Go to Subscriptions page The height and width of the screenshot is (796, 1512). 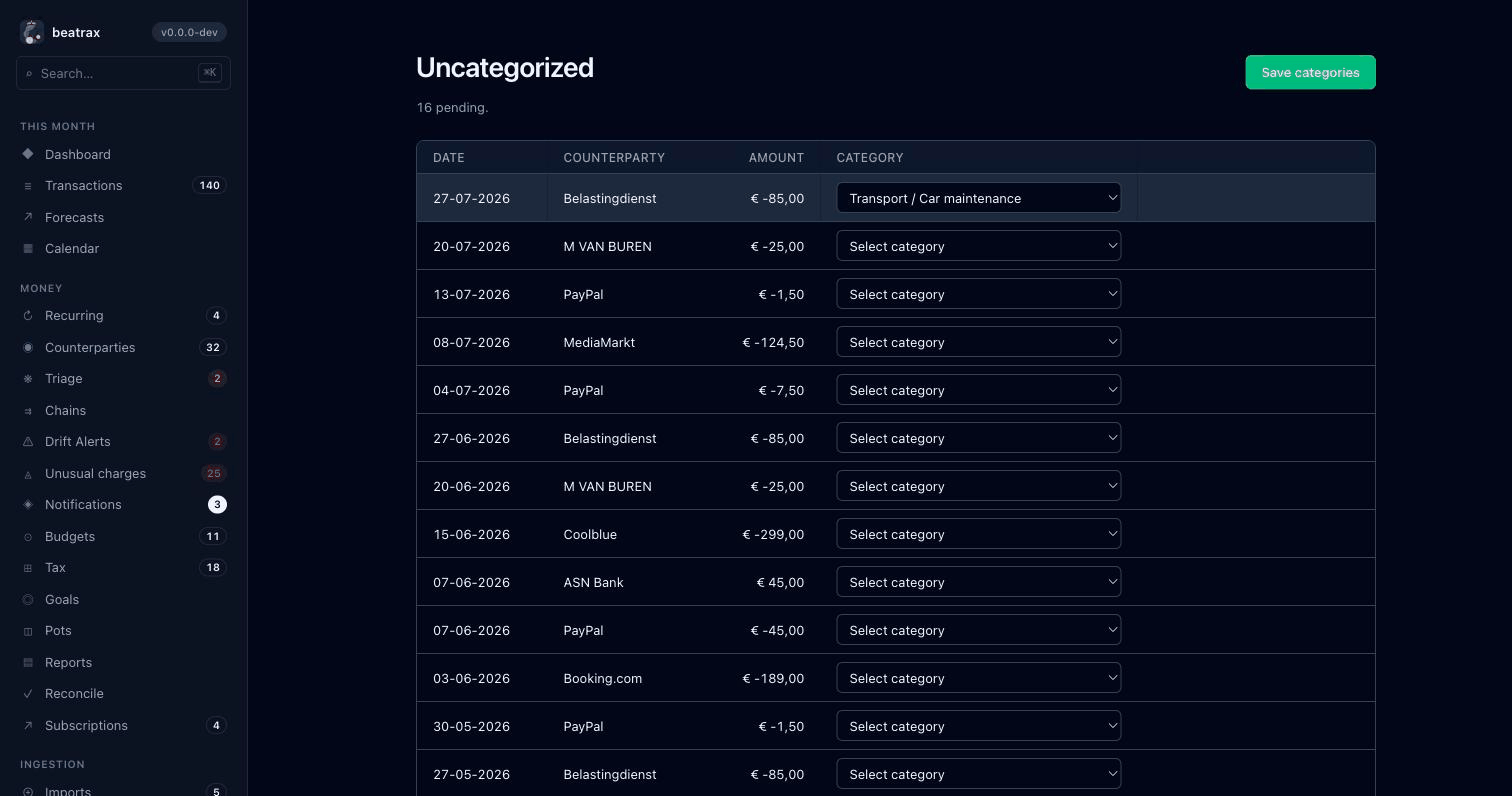coord(123,726)
